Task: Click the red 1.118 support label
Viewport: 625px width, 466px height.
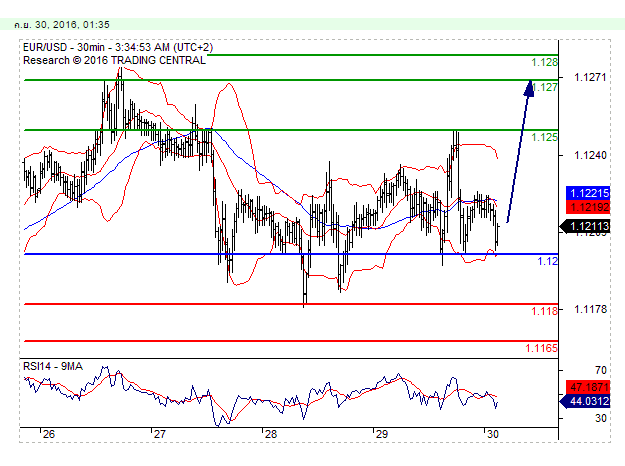Action: tap(544, 311)
